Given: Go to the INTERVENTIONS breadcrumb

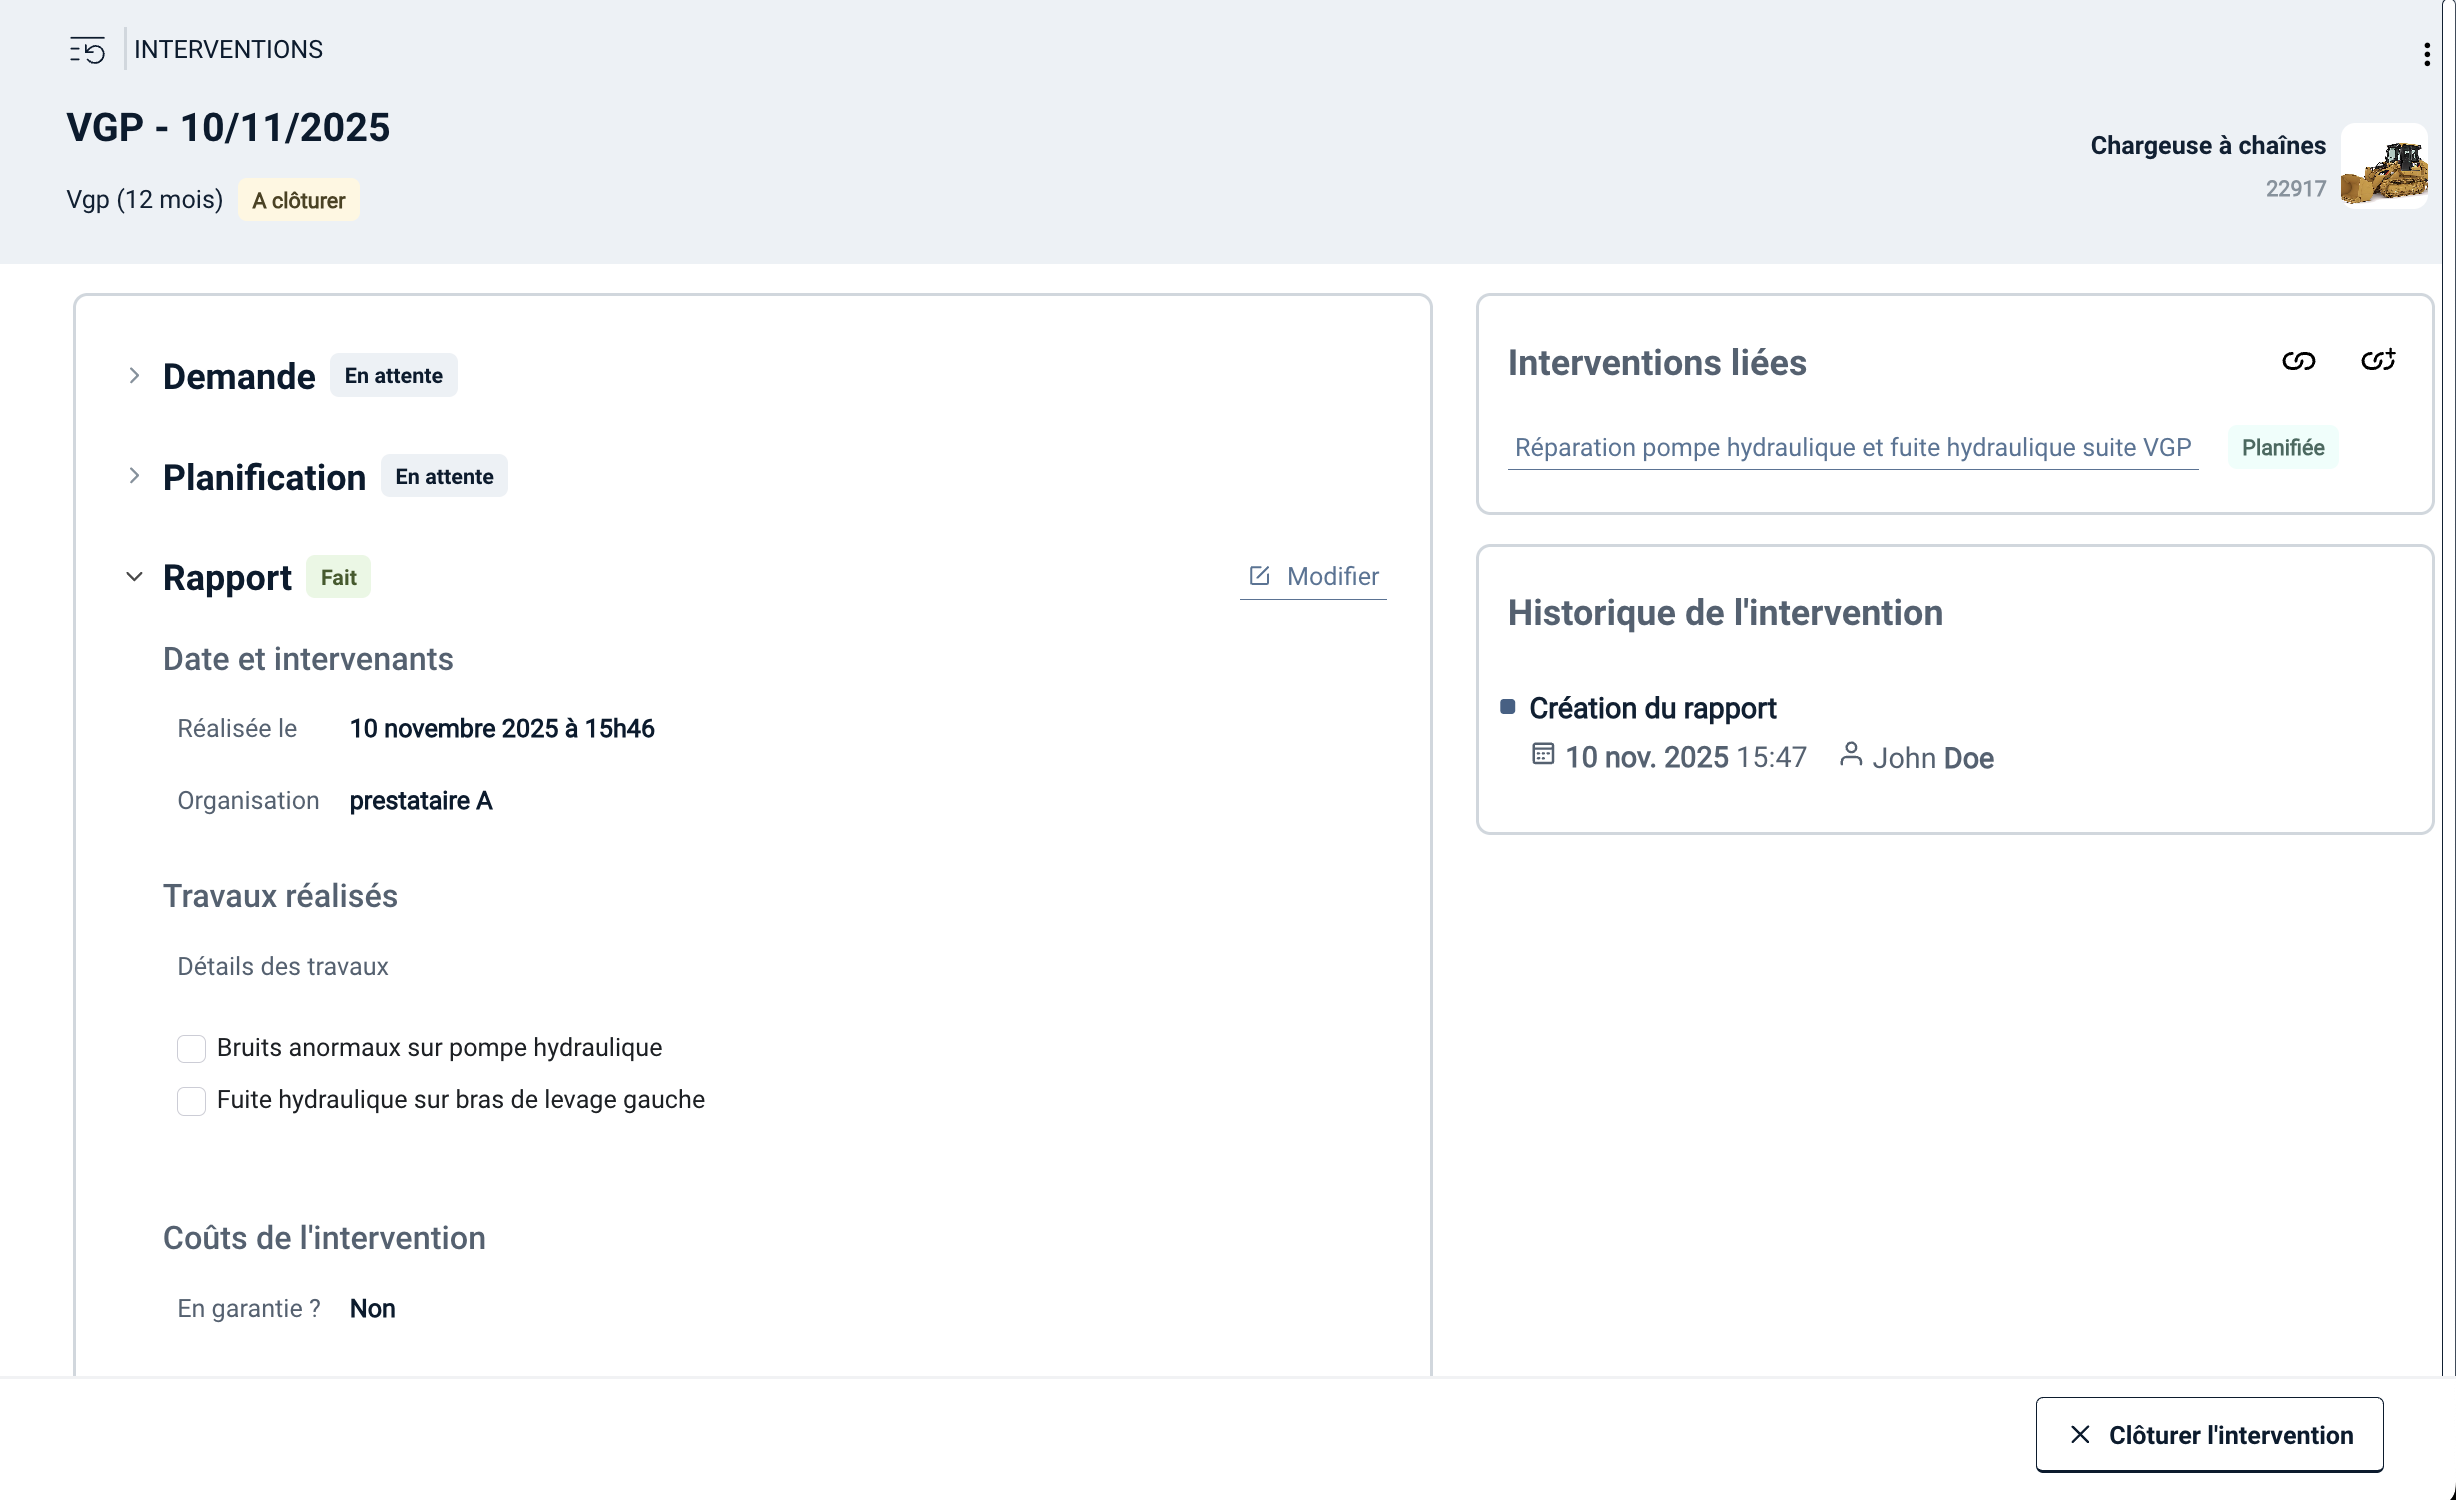Looking at the screenshot, I should tap(228, 50).
